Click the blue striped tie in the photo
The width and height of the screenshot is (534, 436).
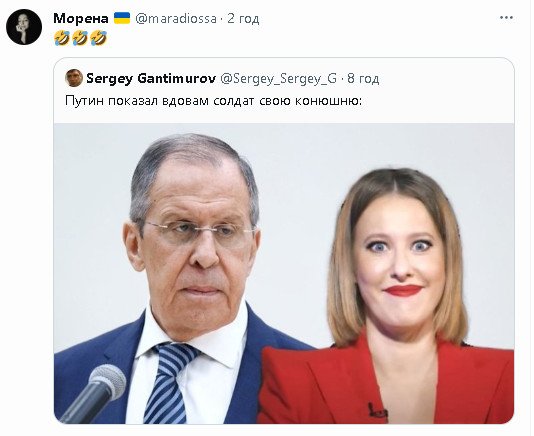tap(169, 383)
